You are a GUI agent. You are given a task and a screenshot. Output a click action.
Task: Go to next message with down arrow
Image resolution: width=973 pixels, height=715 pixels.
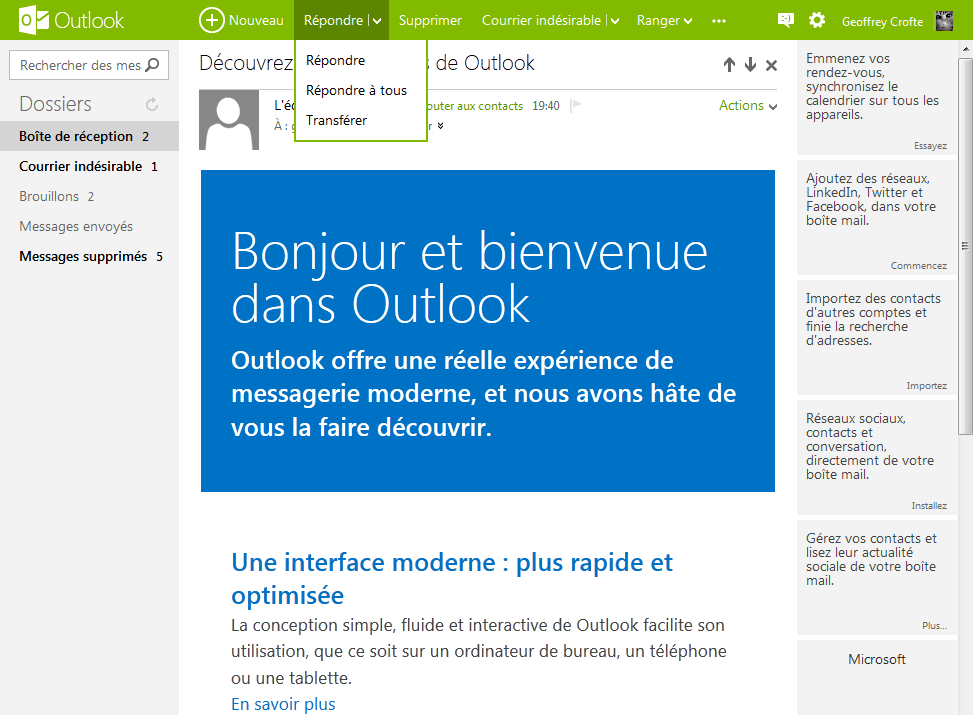pos(750,65)
